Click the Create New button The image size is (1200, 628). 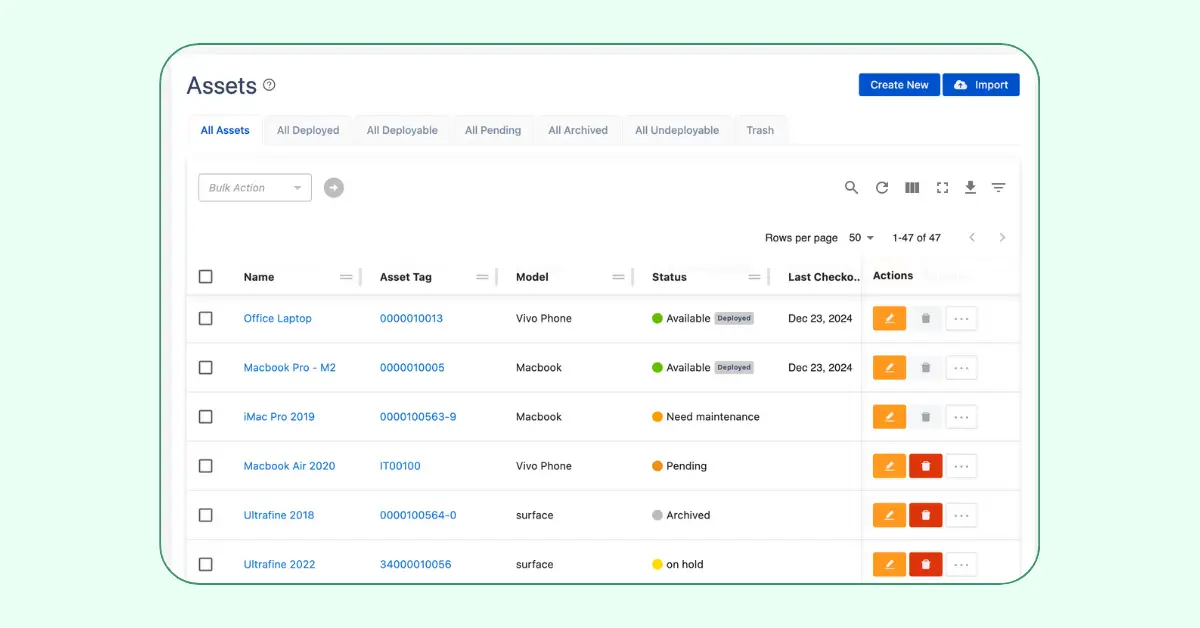point(899,85)
